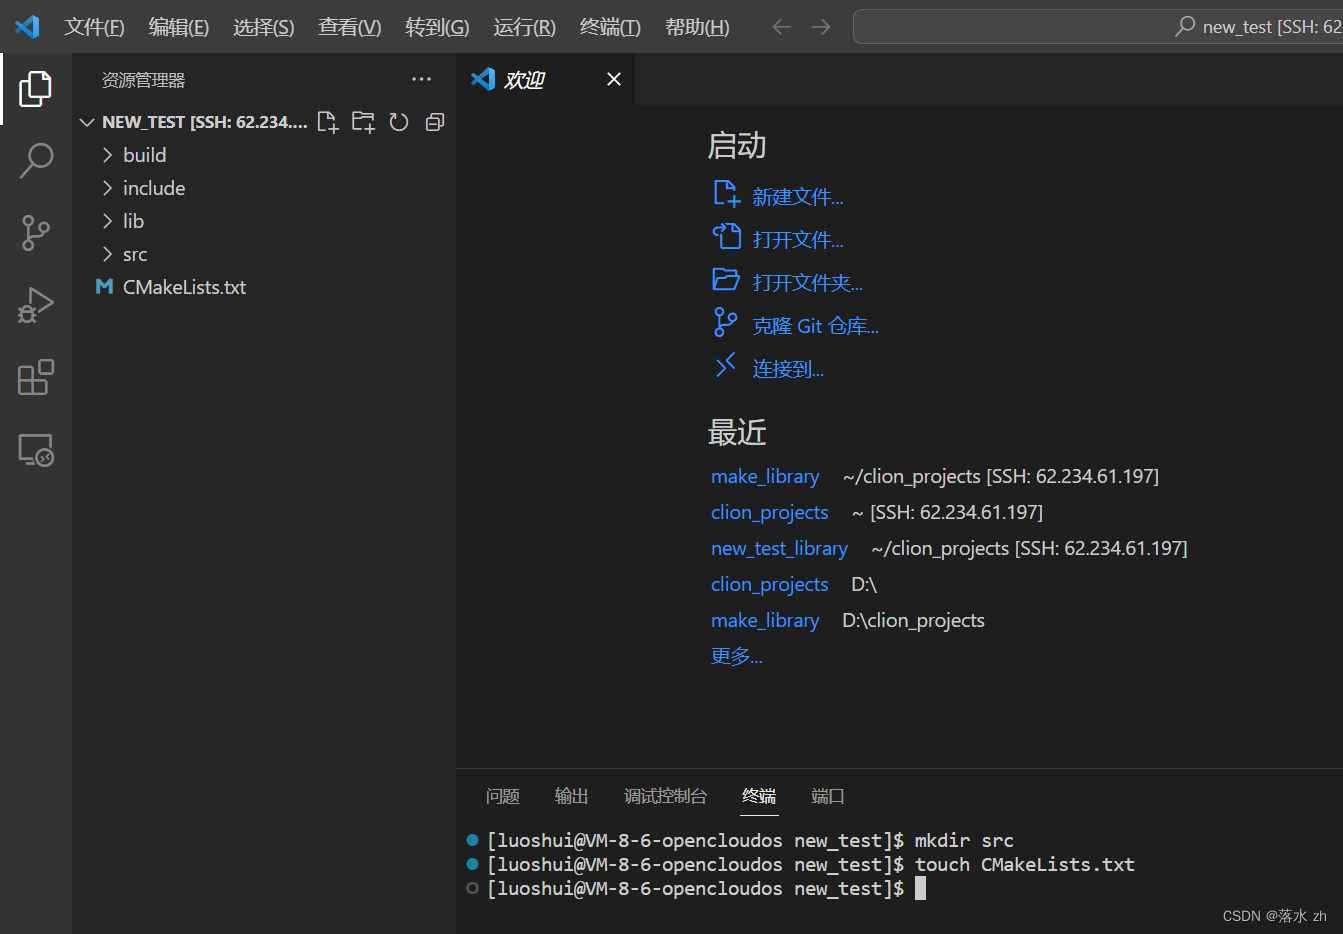Click the New Folder icon in explorer header
This screenshot has height=934, width=1343.
click(x=363, y=122)
